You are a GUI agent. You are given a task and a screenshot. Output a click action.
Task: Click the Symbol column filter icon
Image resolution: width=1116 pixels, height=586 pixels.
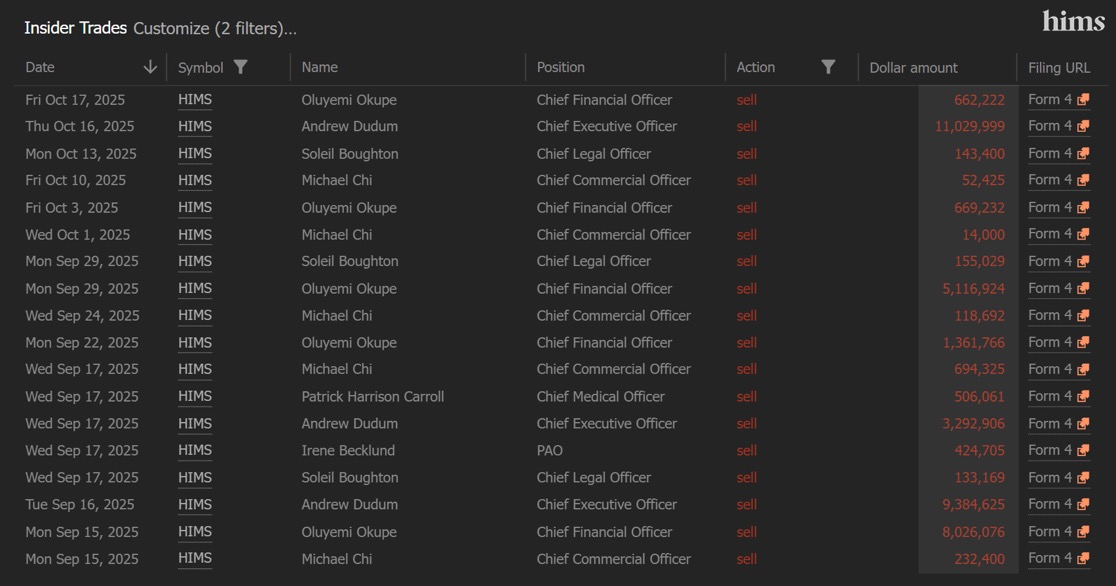tap(240, 67)
